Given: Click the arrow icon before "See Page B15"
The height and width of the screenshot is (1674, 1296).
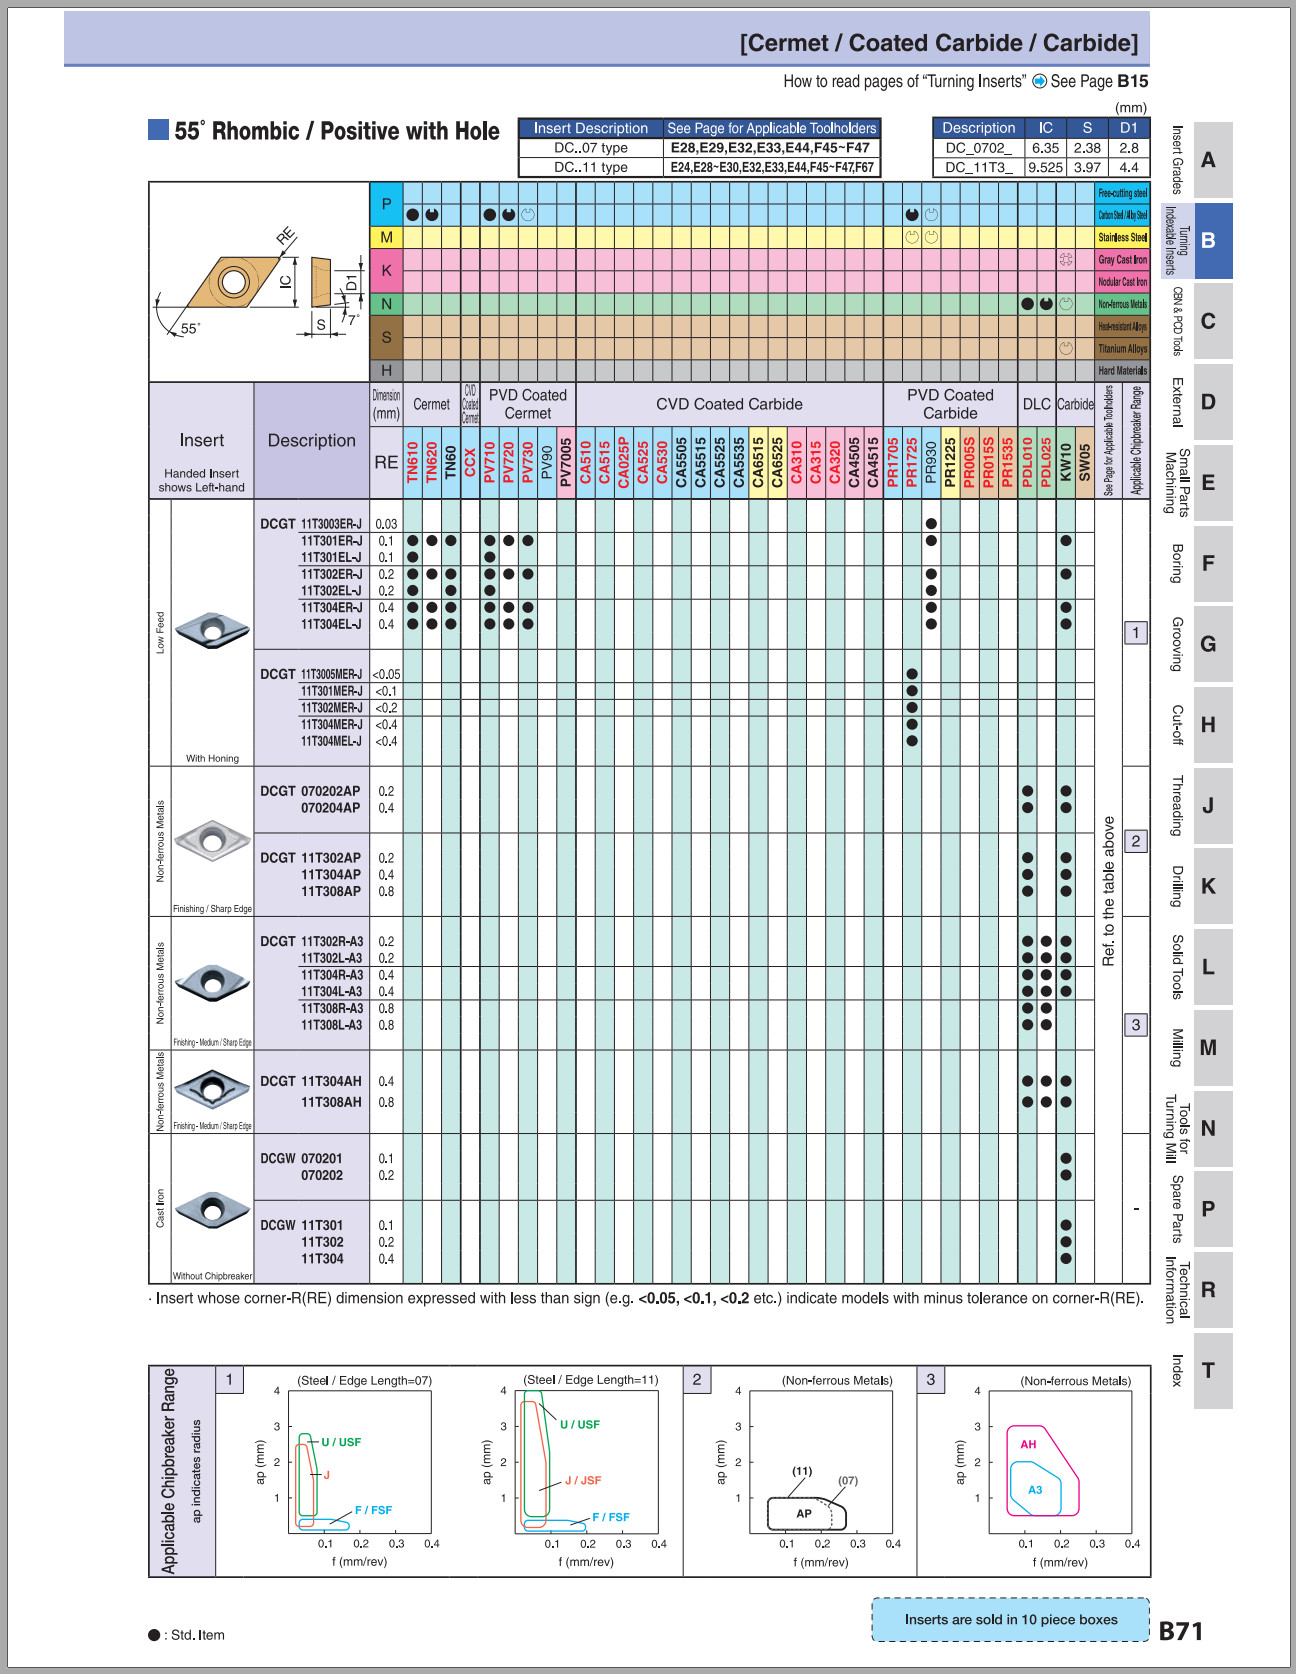Looking at the screenshot, I should [1039, 82].
